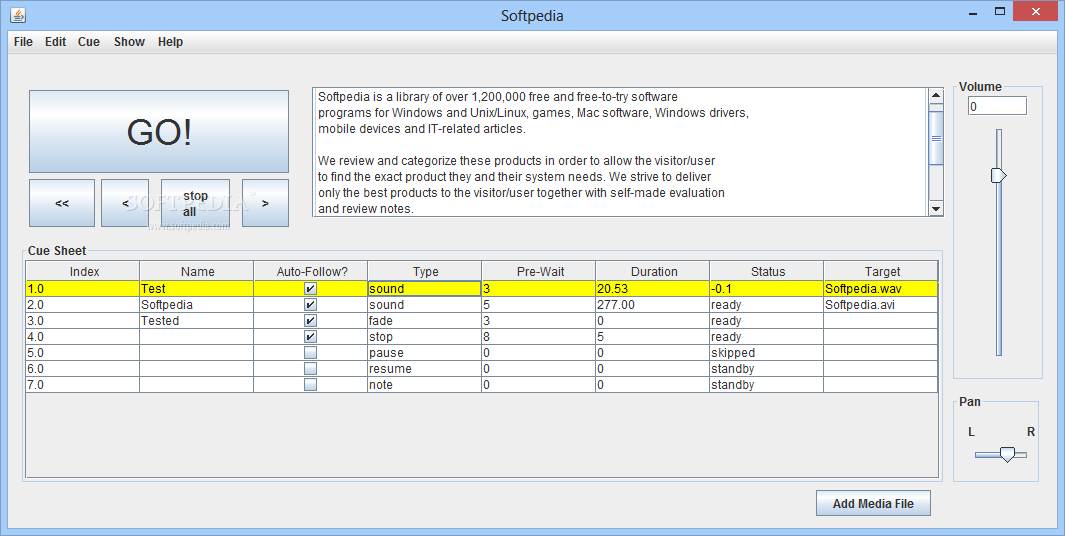Open the Show menu
The height and width of the screenshot is (536, 1065).
point(129,42)
